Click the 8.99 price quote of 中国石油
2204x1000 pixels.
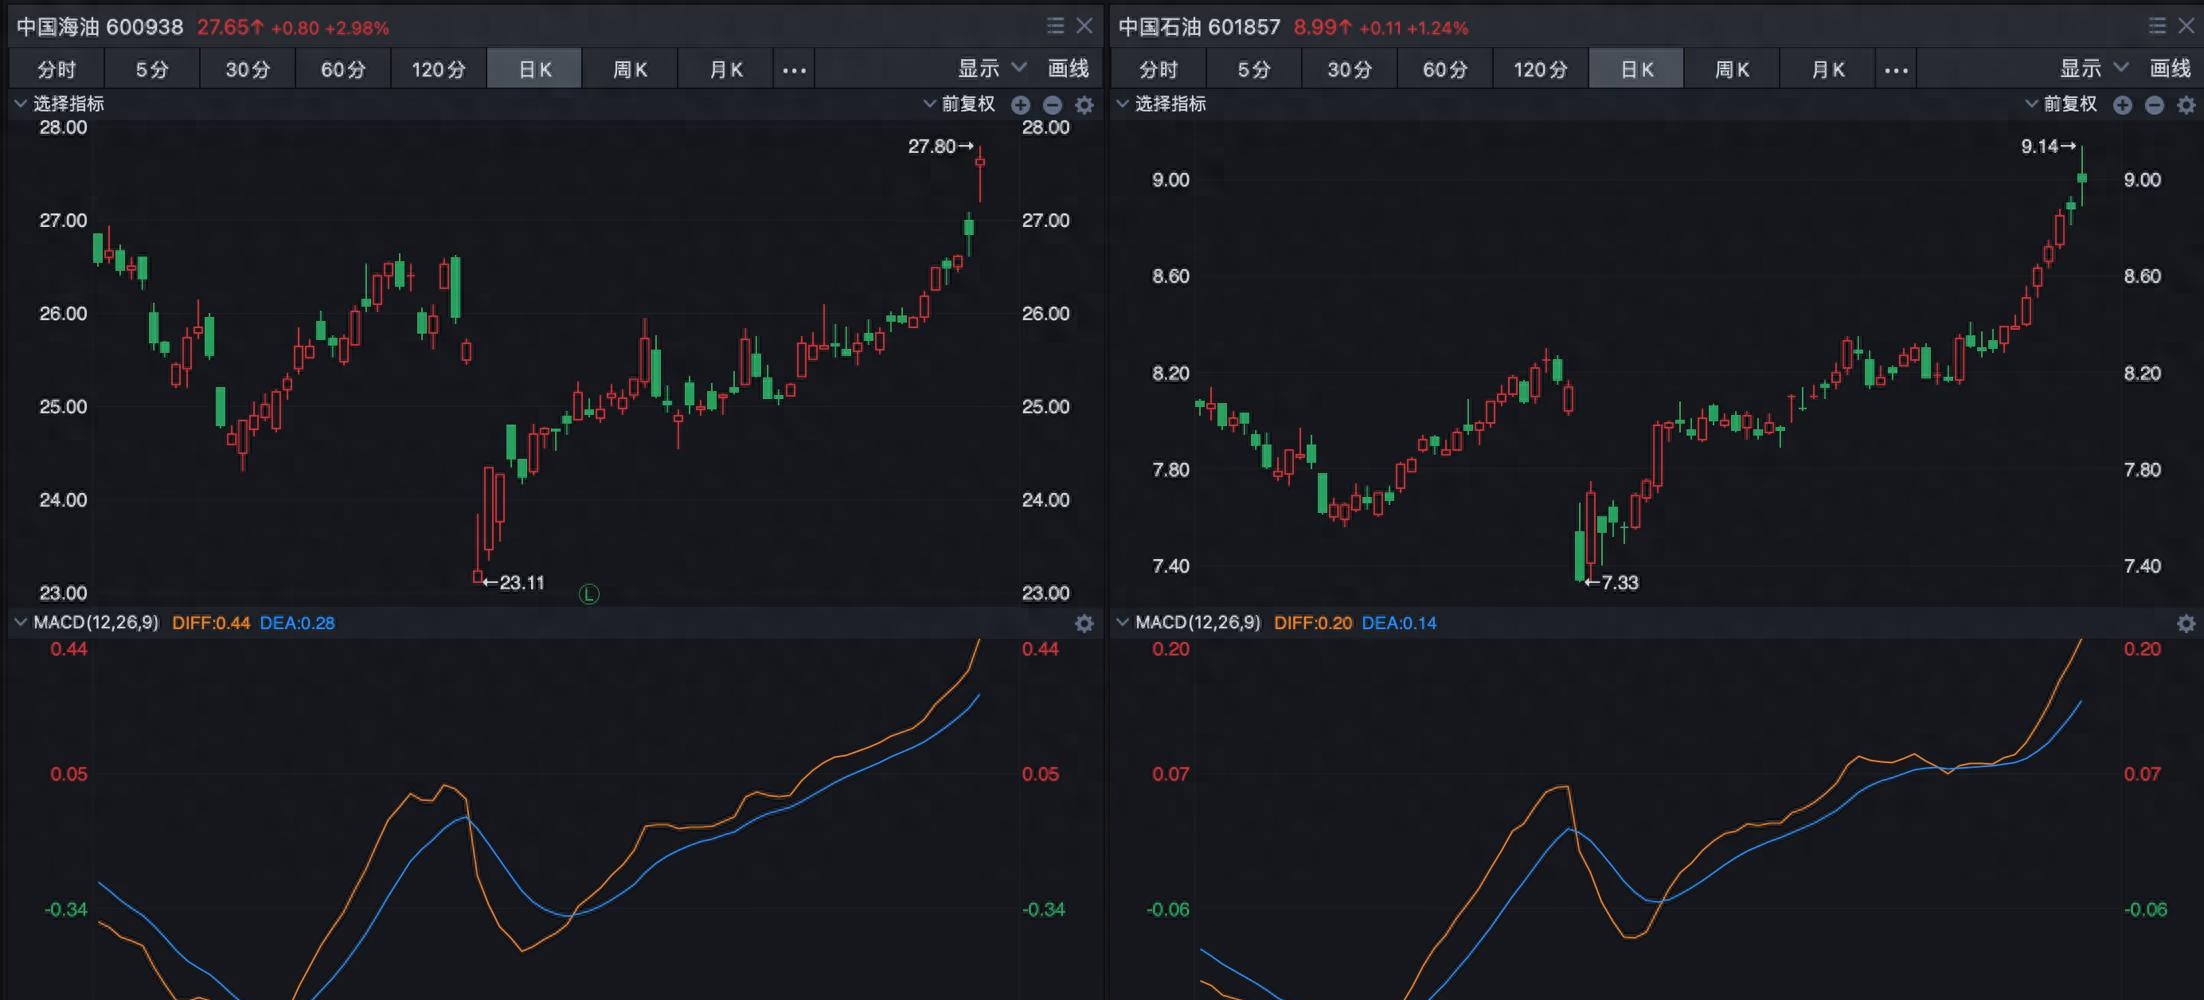pos(1324,27)
